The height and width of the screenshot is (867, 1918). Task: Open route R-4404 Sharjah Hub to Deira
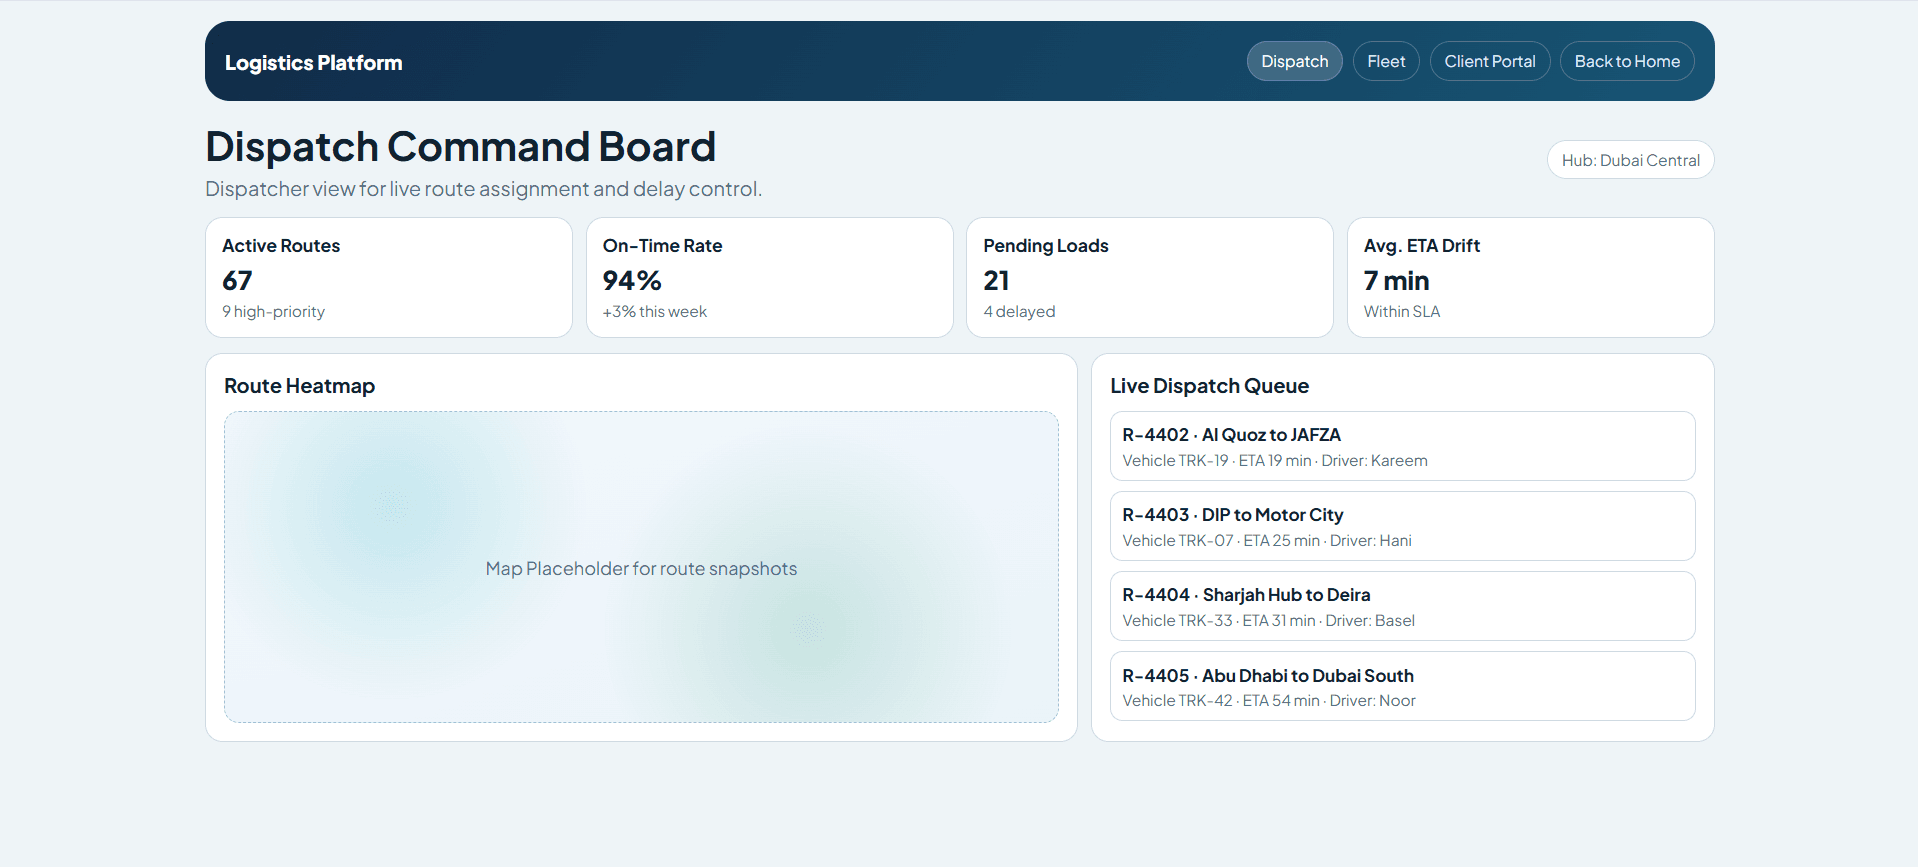point(1402,606)
